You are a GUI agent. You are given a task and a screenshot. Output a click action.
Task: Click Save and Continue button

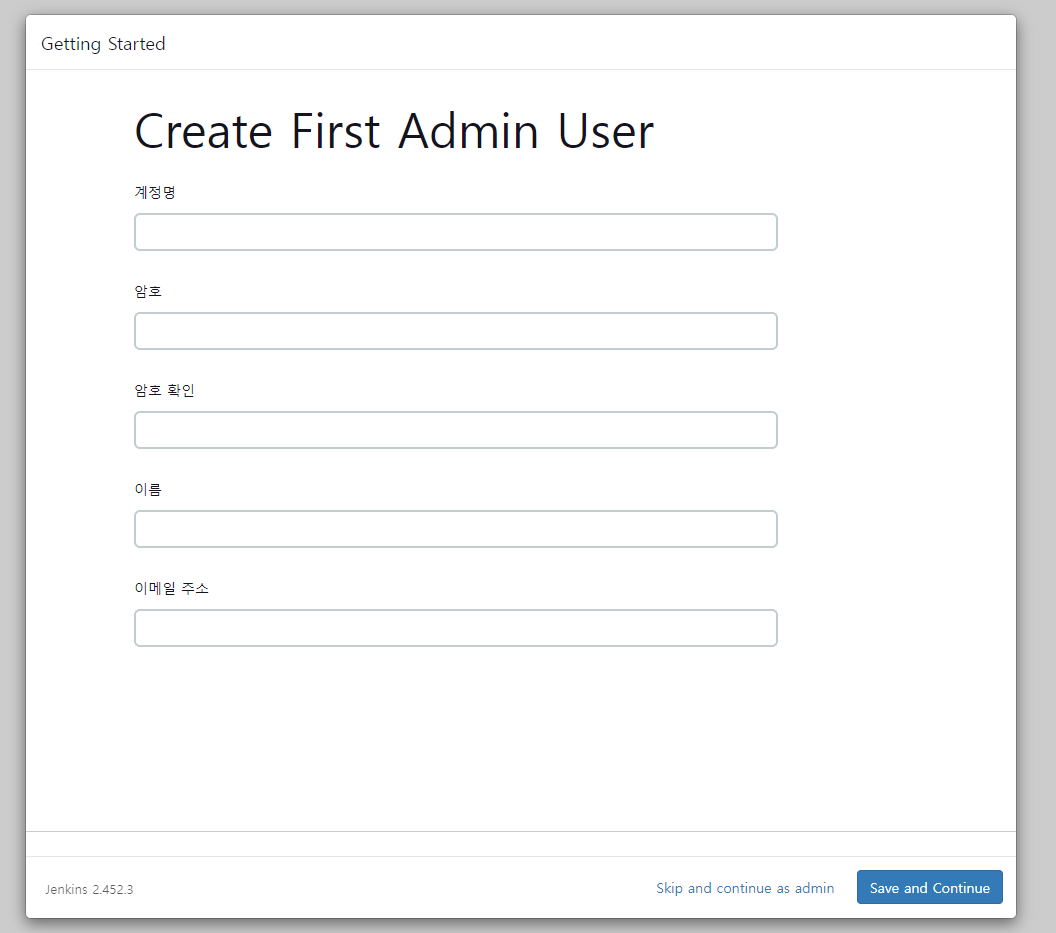point(929,887)
